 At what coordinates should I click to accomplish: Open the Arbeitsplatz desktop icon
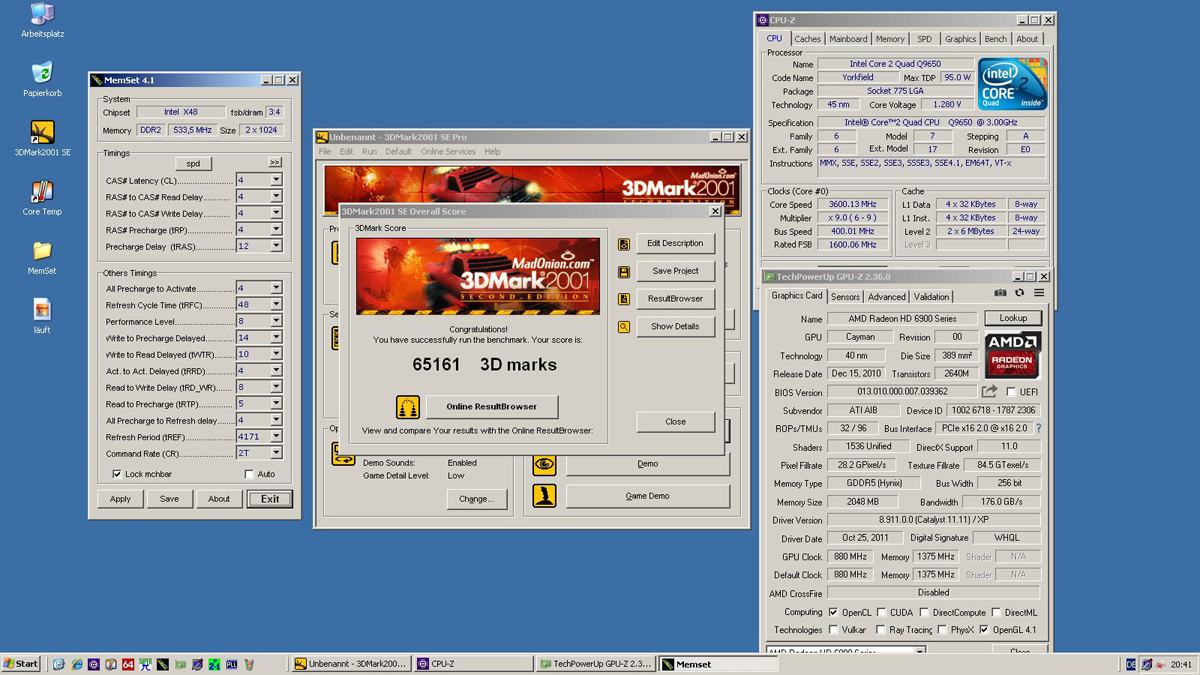tap(41, 14)
